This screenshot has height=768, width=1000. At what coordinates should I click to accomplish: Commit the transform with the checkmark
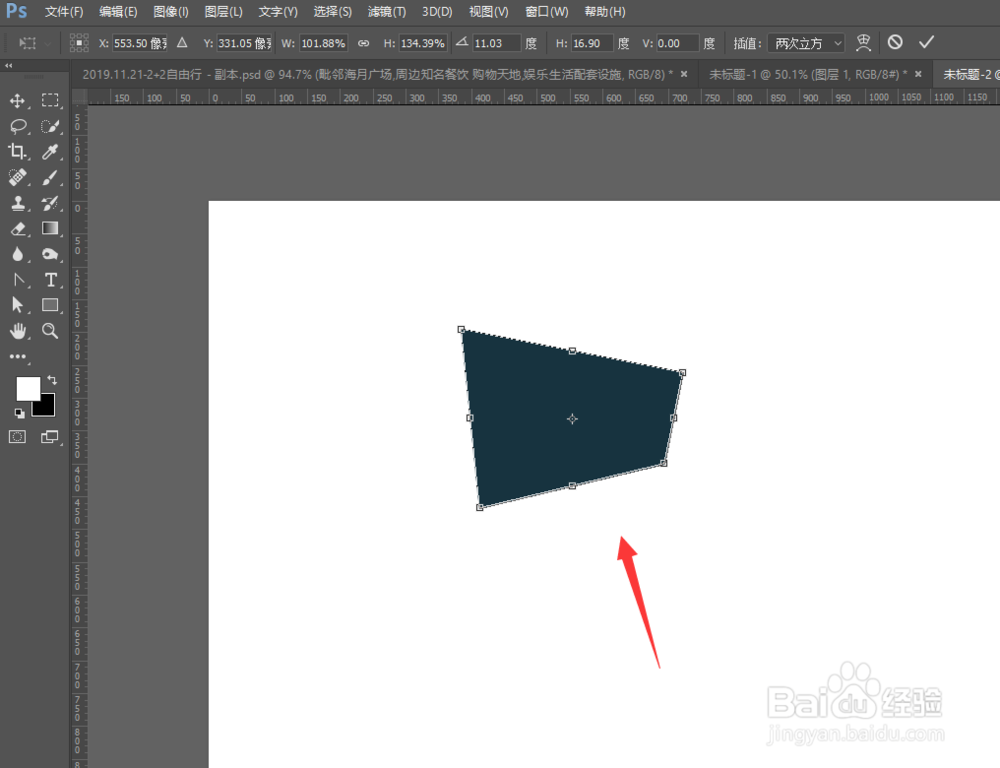926,43
